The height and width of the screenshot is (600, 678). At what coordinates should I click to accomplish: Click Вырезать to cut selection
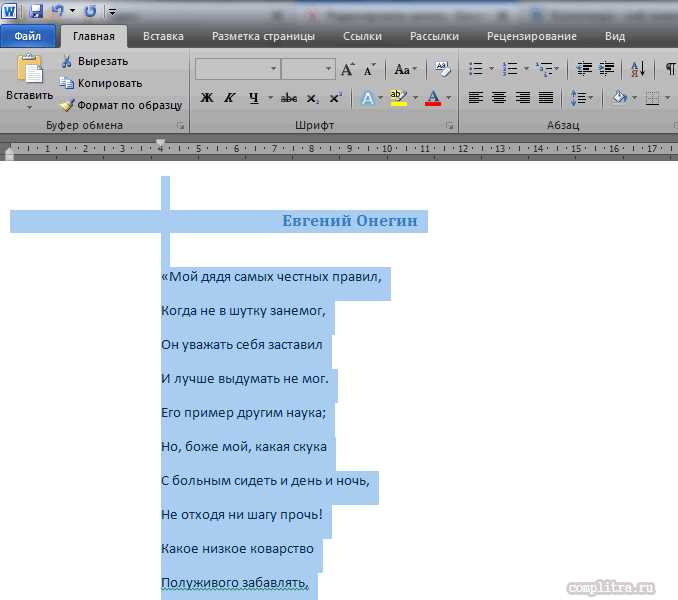coord(95,61)
